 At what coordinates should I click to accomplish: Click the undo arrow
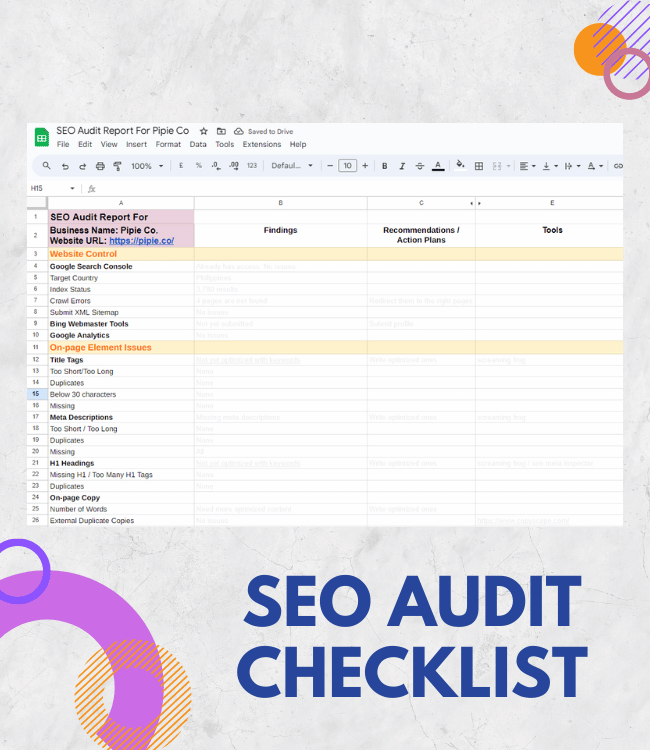pos(65,166)
